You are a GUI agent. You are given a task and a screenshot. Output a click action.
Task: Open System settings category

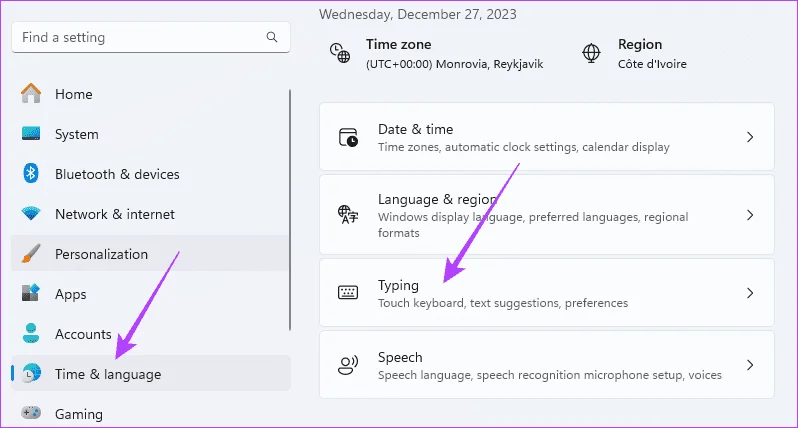click(151, 134)
